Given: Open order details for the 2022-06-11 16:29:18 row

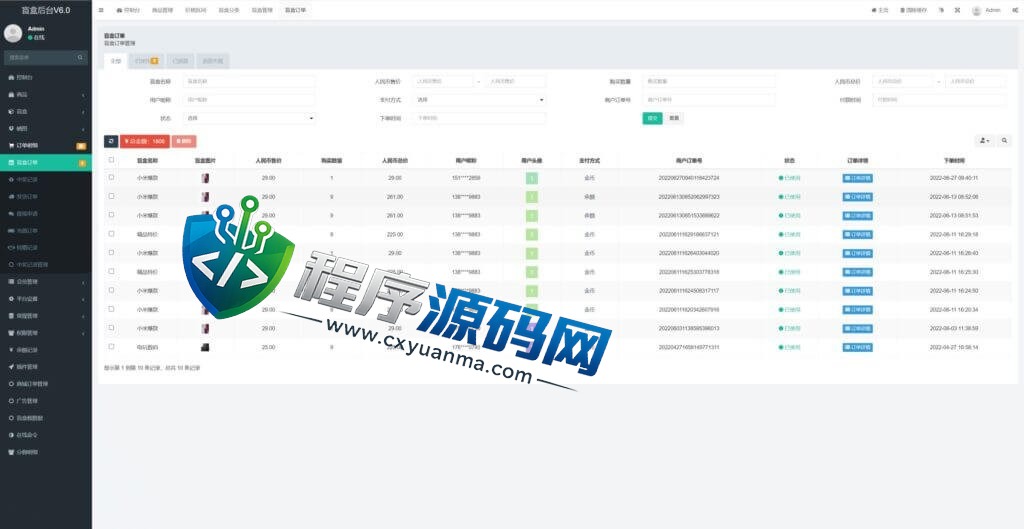Looking at the screenshot, I should (857, 234).
